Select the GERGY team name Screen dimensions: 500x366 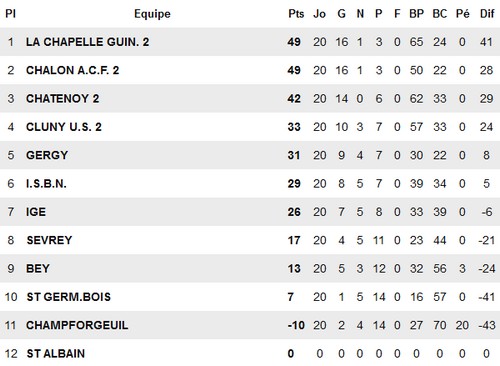click(47, 155)
